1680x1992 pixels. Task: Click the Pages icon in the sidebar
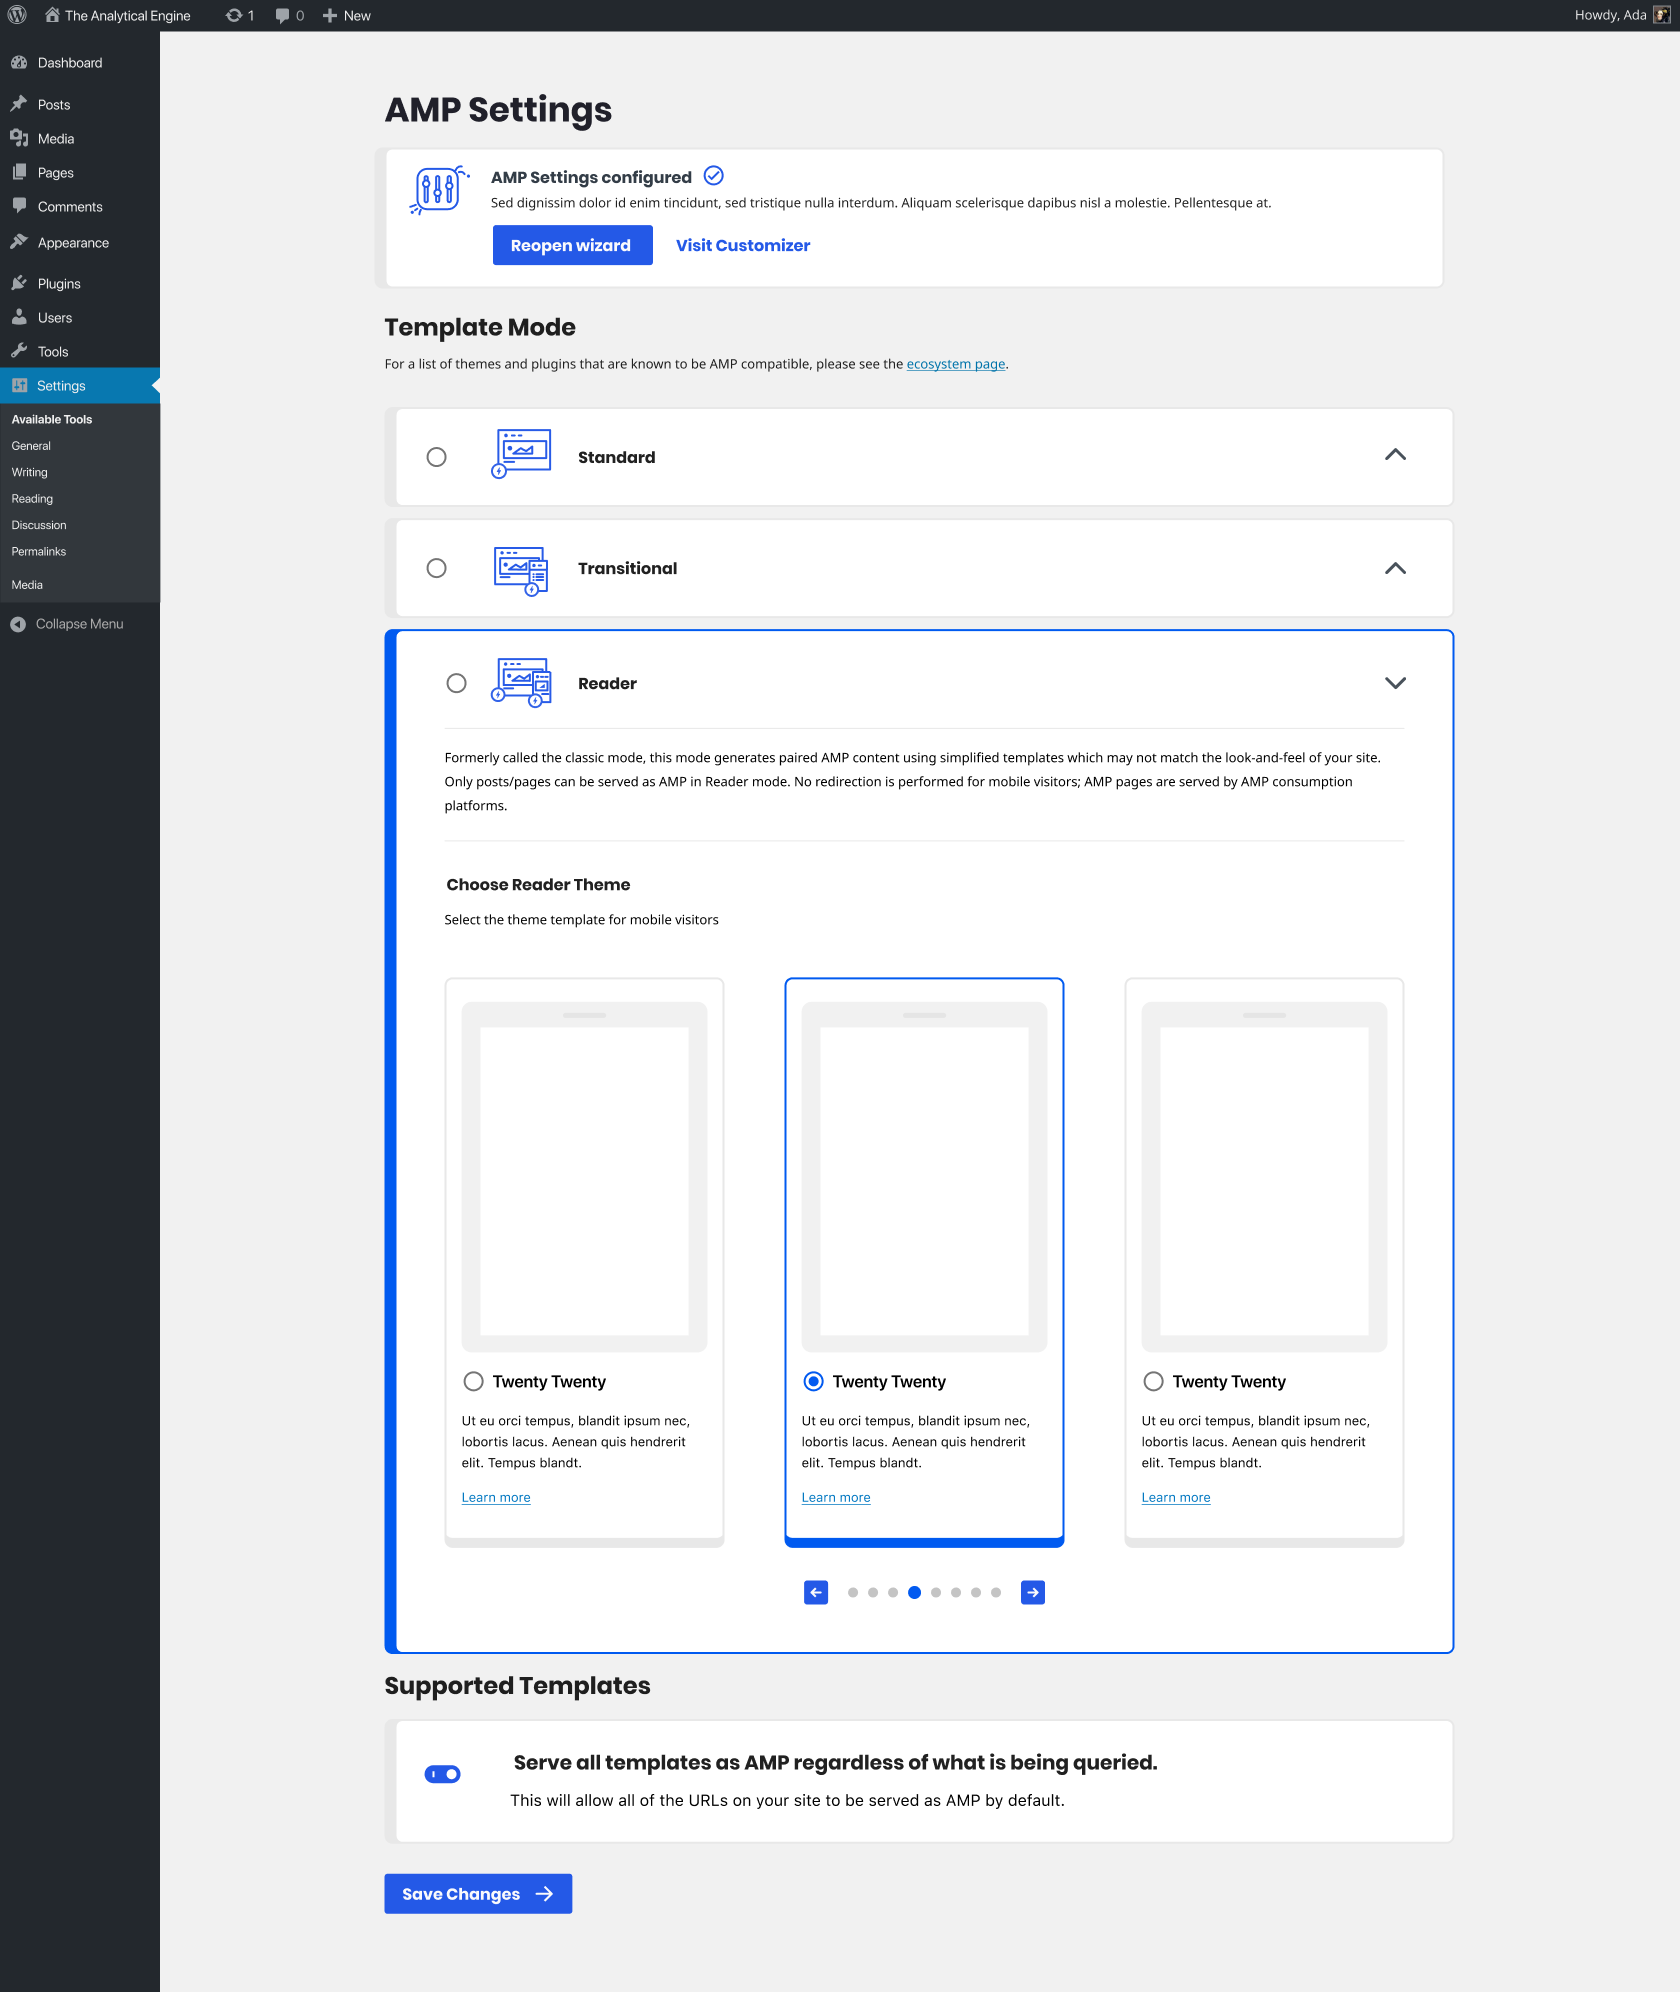click(19, 172)
